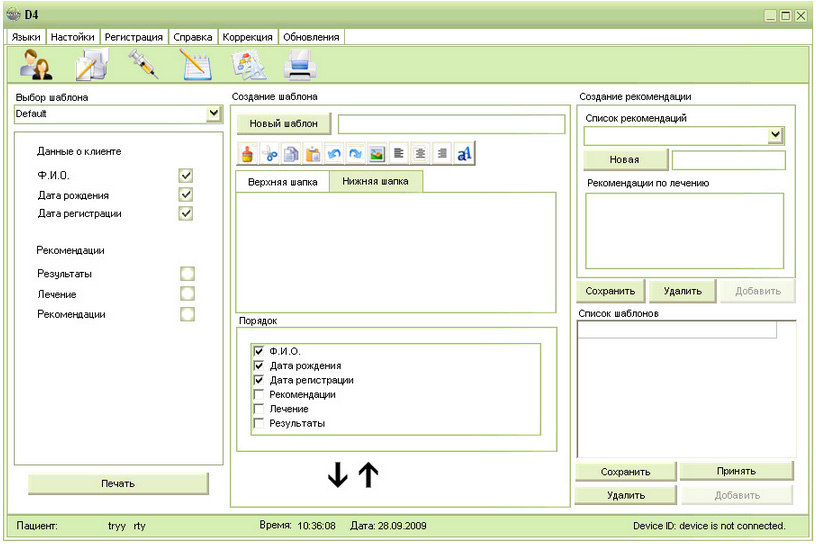Open the patients (two people) icon
Image resolution: width=818 pixels, height=546 pixels.
pos(37,65)
